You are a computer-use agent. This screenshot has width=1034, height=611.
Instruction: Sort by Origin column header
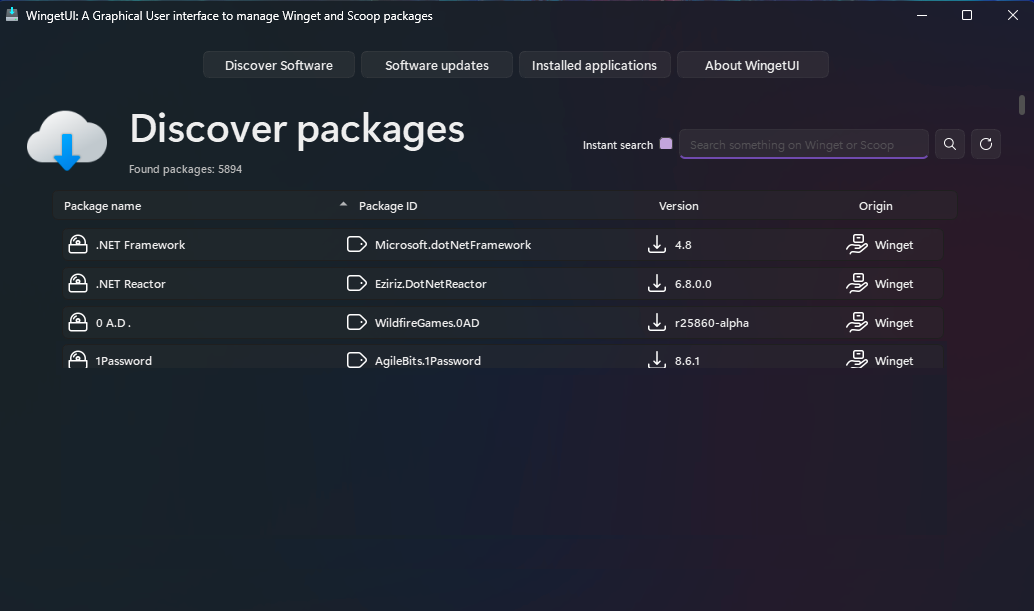875,206
